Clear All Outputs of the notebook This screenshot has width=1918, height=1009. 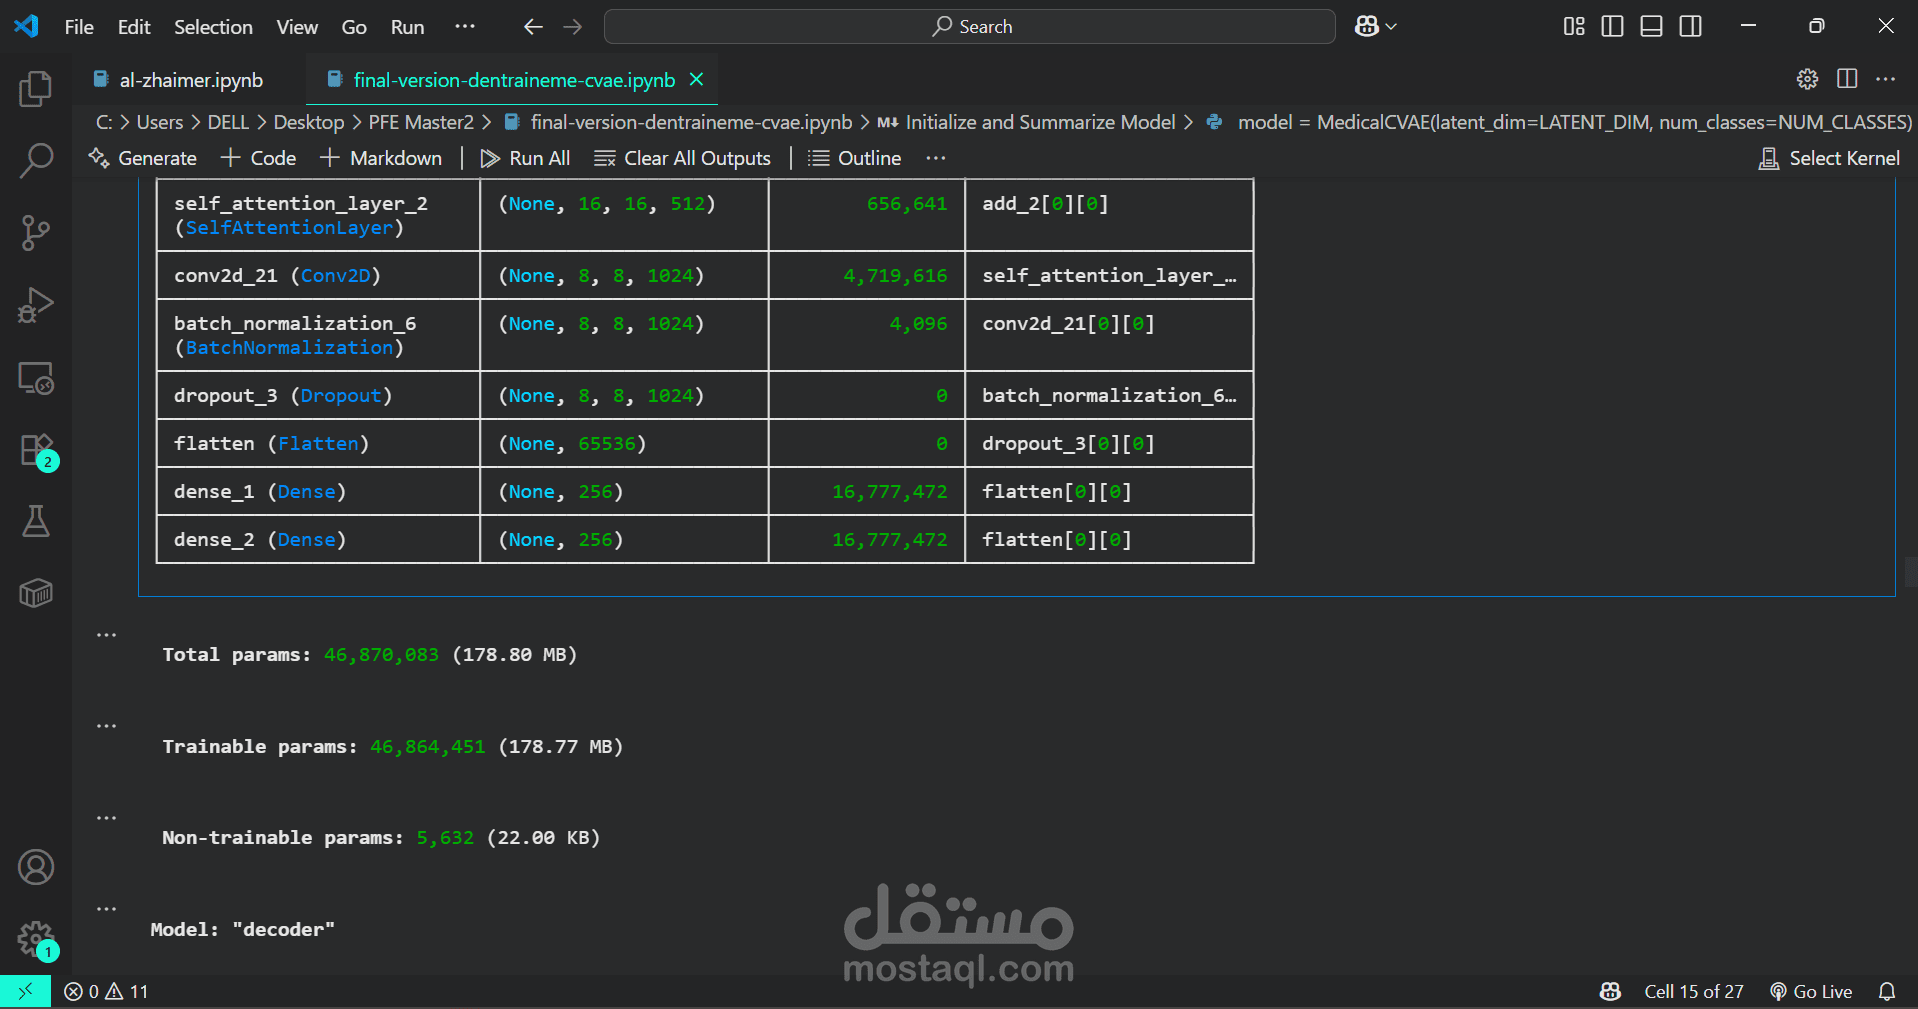coord(683,158)
